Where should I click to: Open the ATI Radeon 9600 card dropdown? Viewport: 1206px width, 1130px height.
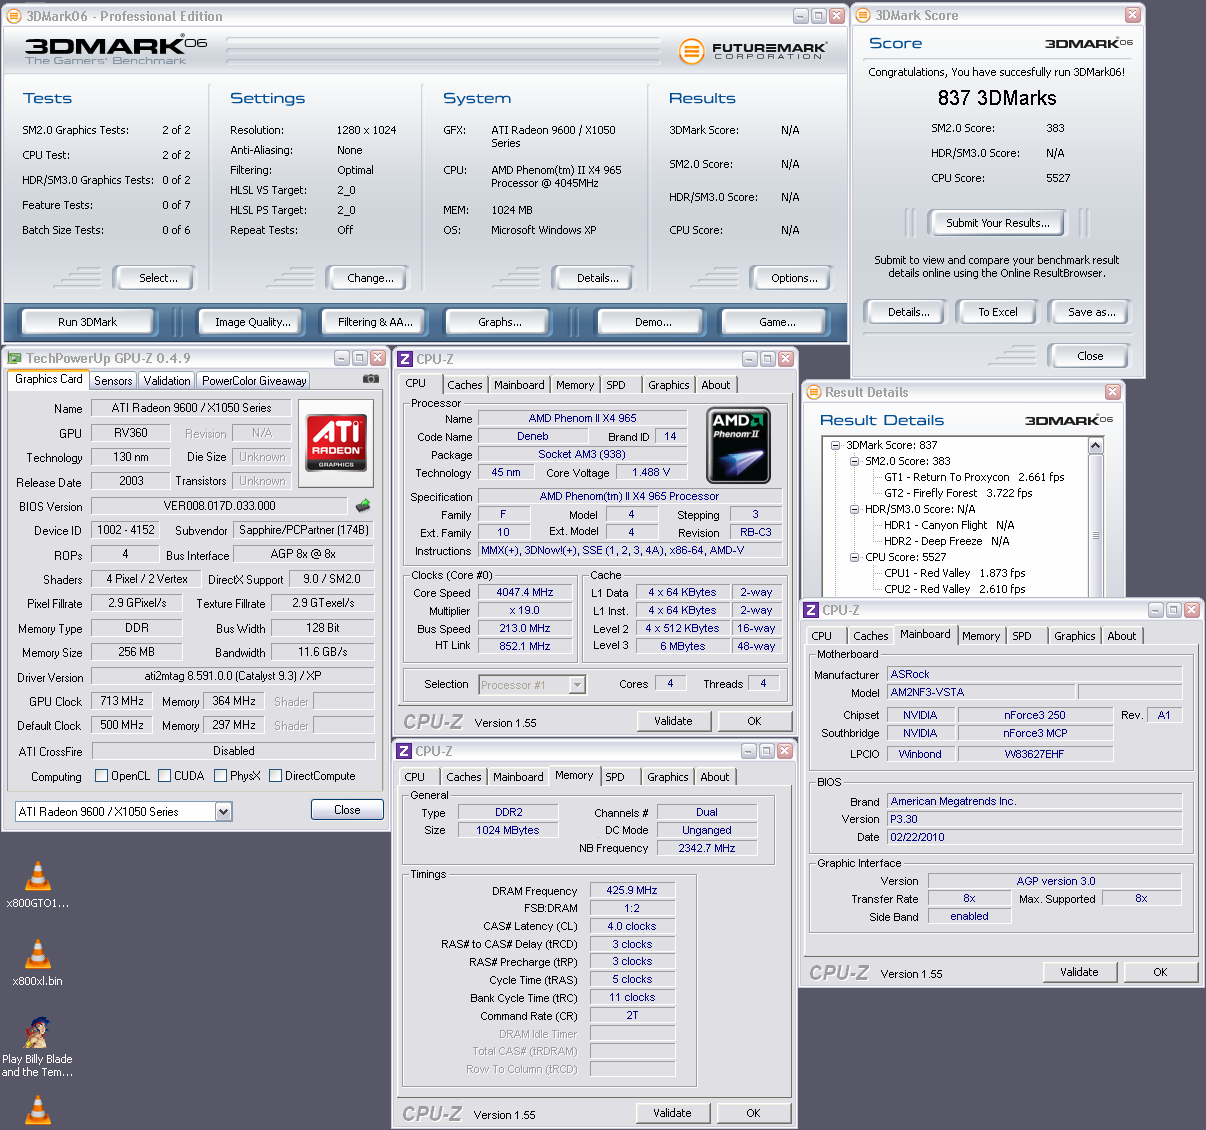pyautogui.click(x=224, y=812)
